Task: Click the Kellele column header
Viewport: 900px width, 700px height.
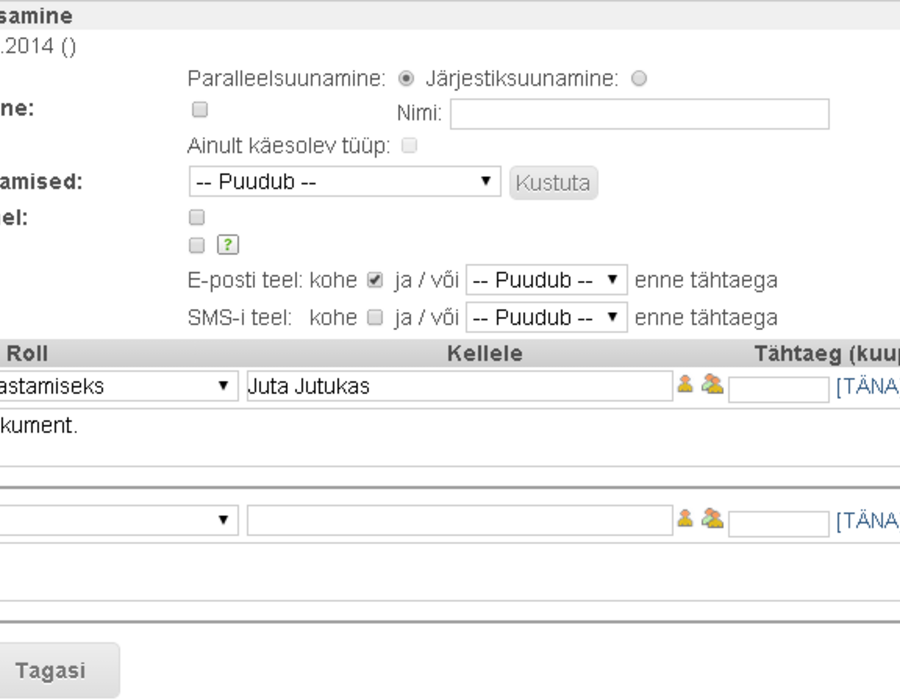Action: coord(485,353)
